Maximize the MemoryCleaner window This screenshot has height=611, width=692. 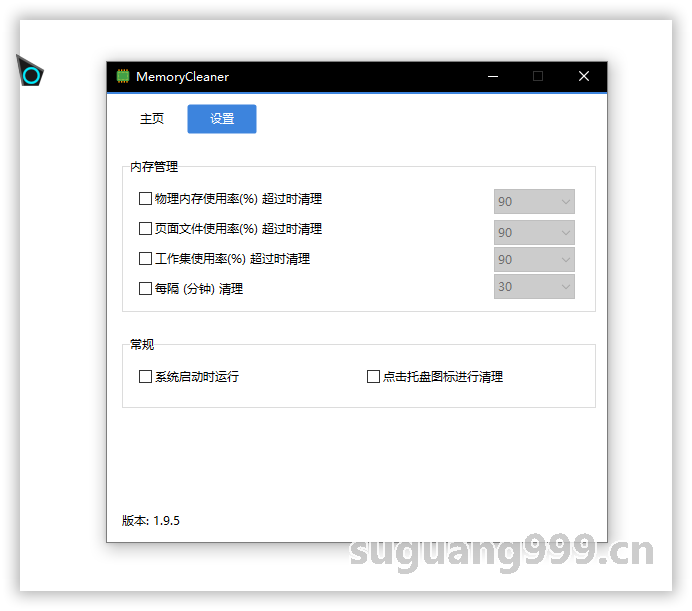click(538, 77)
